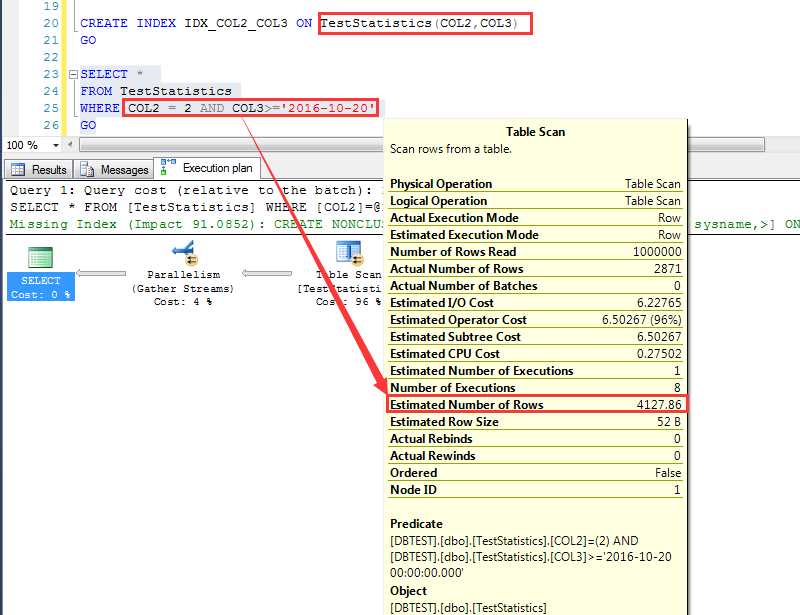Click 'Logical Operation' row in tooltip

click(x=536, y=201)
